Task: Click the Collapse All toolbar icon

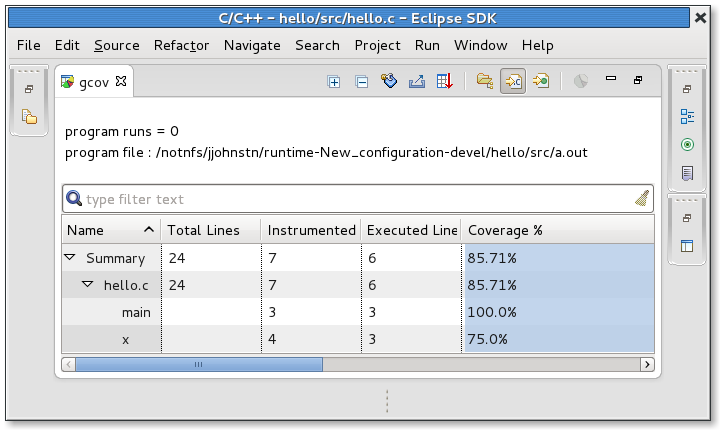Action: click(361, 82)
